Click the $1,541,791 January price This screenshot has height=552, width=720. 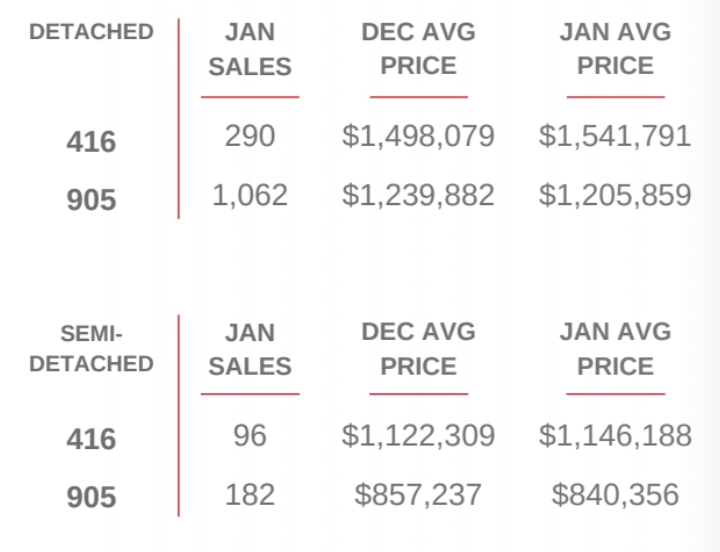615,136
